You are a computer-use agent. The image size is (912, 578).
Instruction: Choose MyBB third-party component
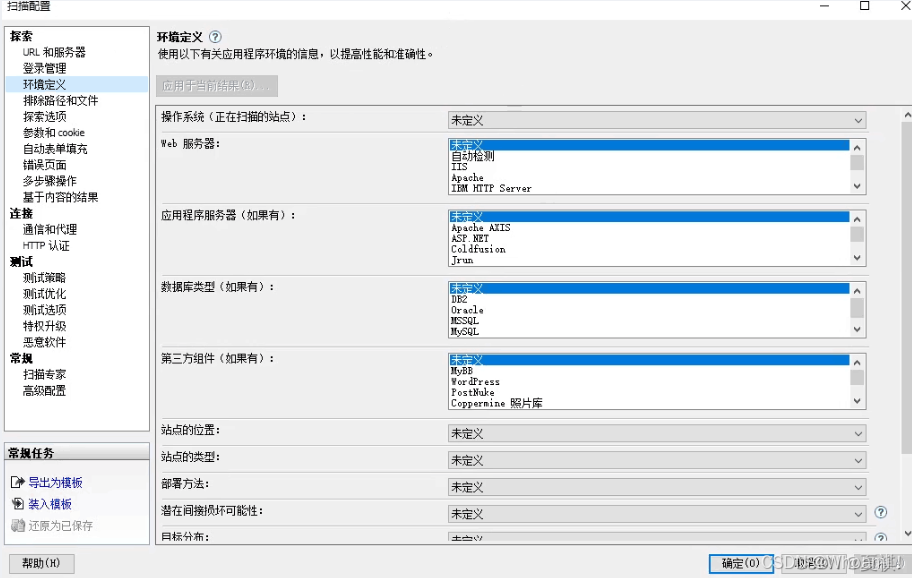tap(462, 370)
